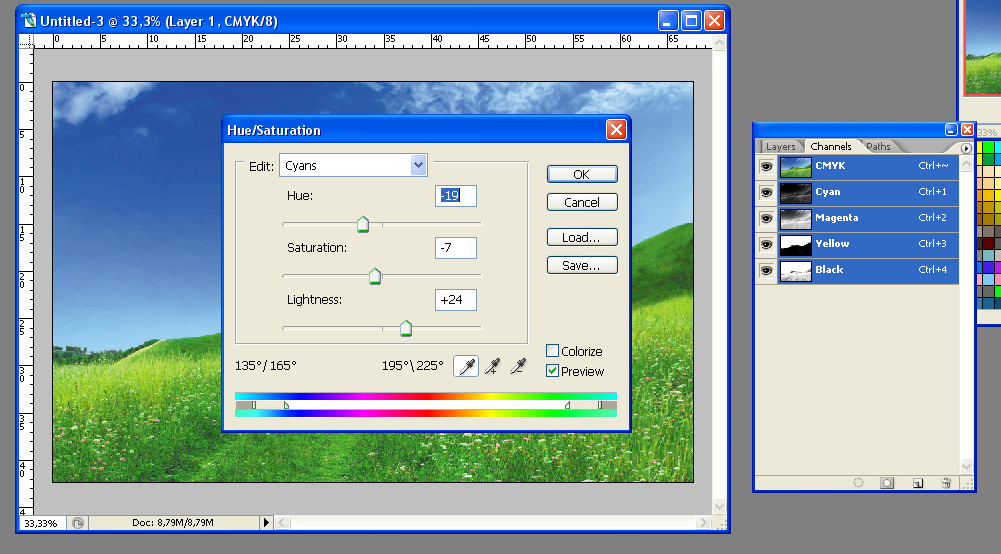
Task: Click Cancel in Hue/Saturation dialog
Action: coord(582,202)
